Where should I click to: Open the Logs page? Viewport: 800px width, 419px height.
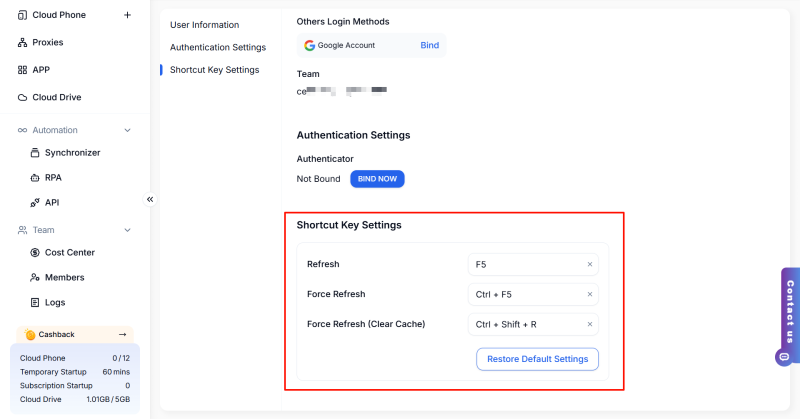point(55,302)
